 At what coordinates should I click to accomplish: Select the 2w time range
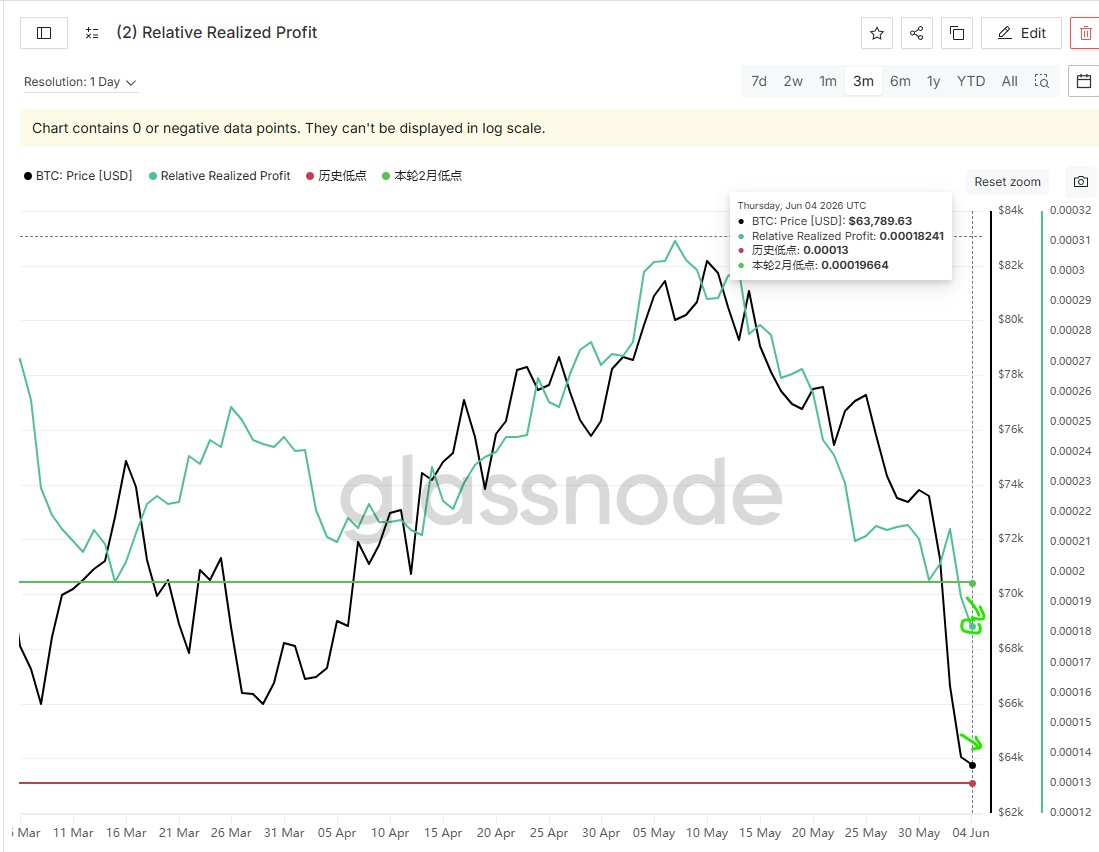[793, 81]
